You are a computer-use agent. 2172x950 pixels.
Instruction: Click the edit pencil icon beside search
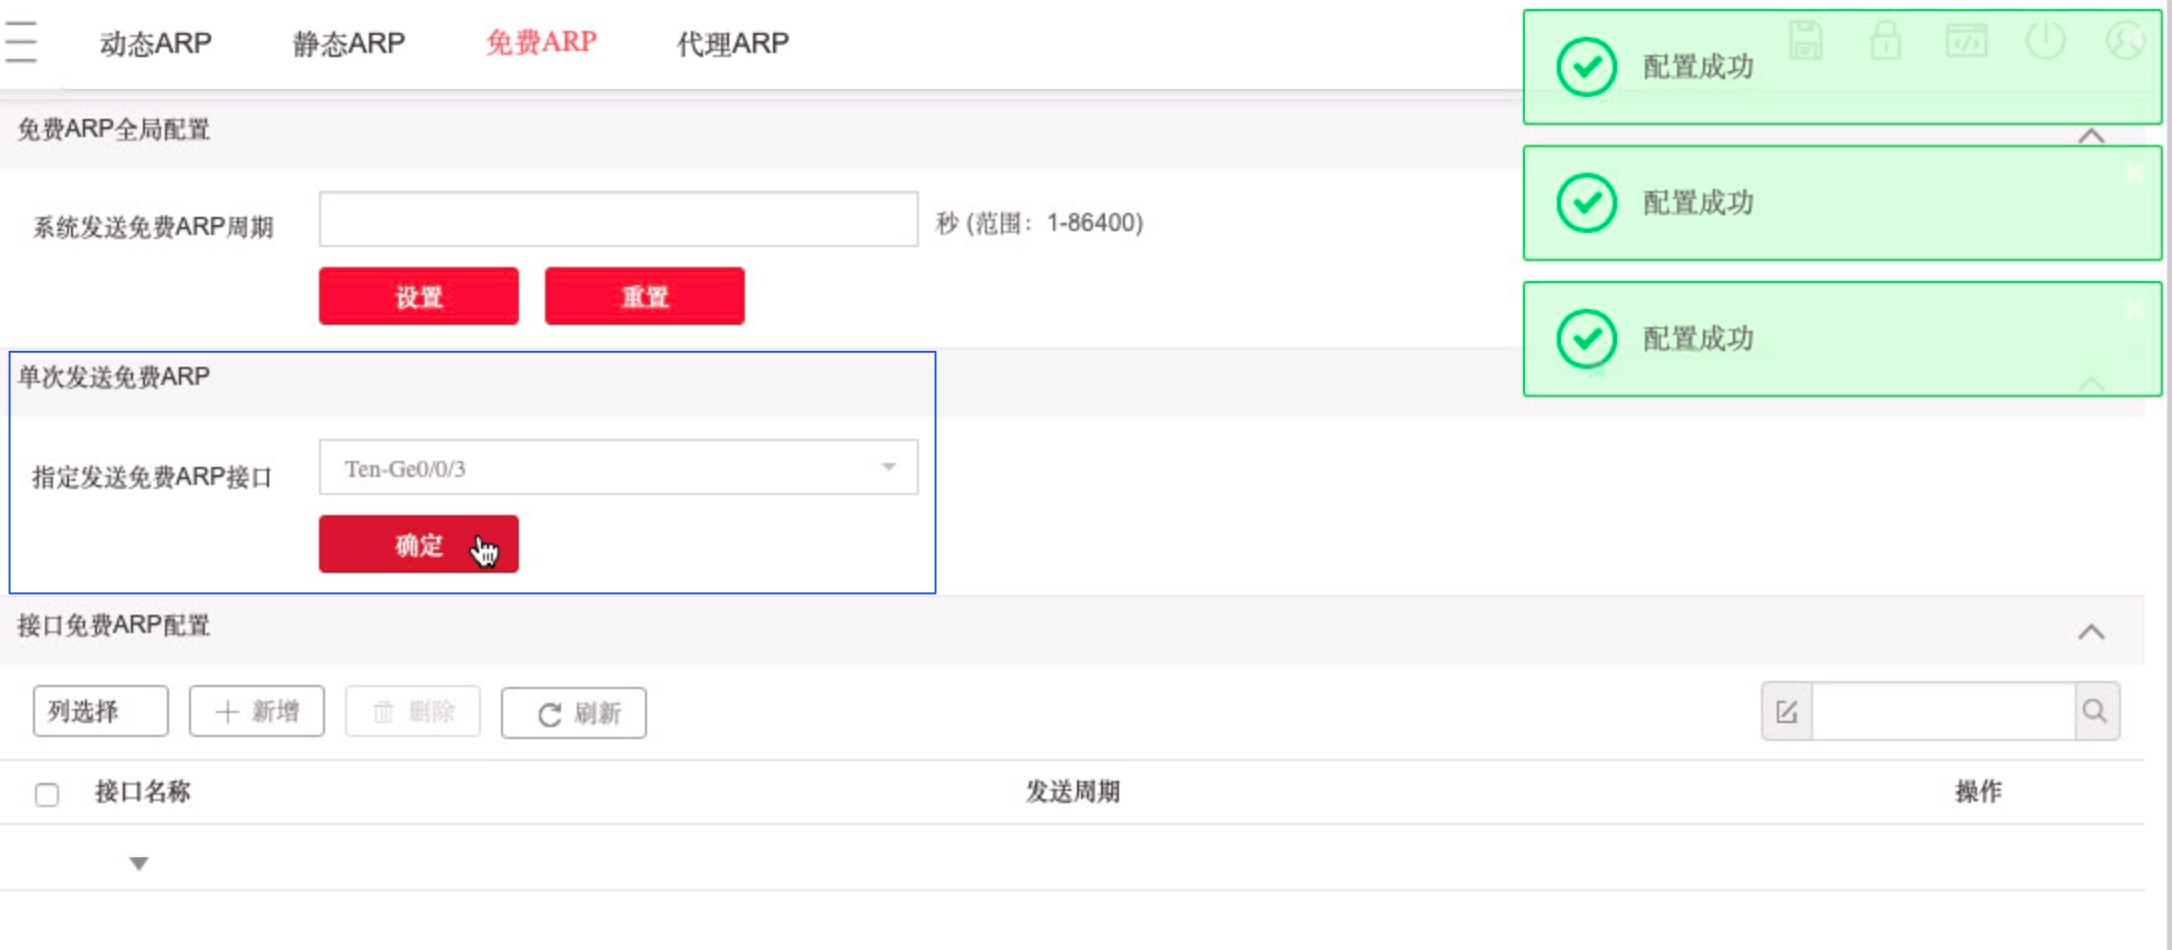(1787, 712)
